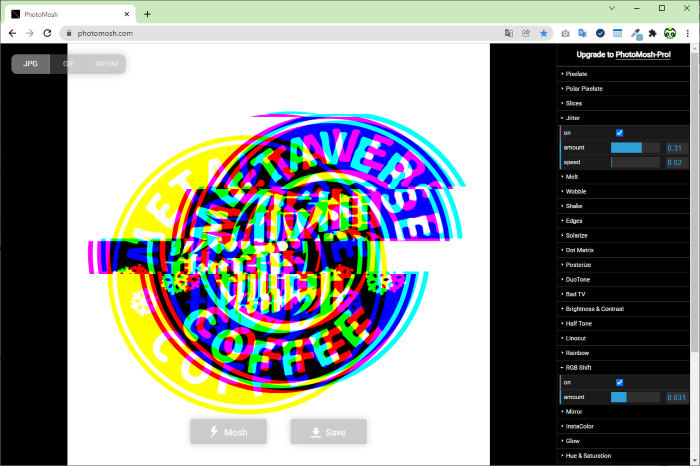This screenshot has width=700, height=466.
Task: Expand the Brightness & Contrast effect
Action: click(624, 309)
